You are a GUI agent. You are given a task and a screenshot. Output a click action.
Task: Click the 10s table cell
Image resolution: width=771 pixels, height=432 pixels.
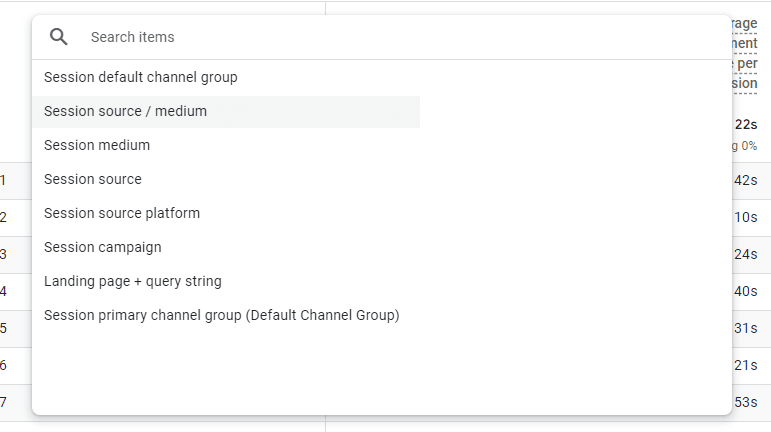pyautogui.click(x=746, y=217)
